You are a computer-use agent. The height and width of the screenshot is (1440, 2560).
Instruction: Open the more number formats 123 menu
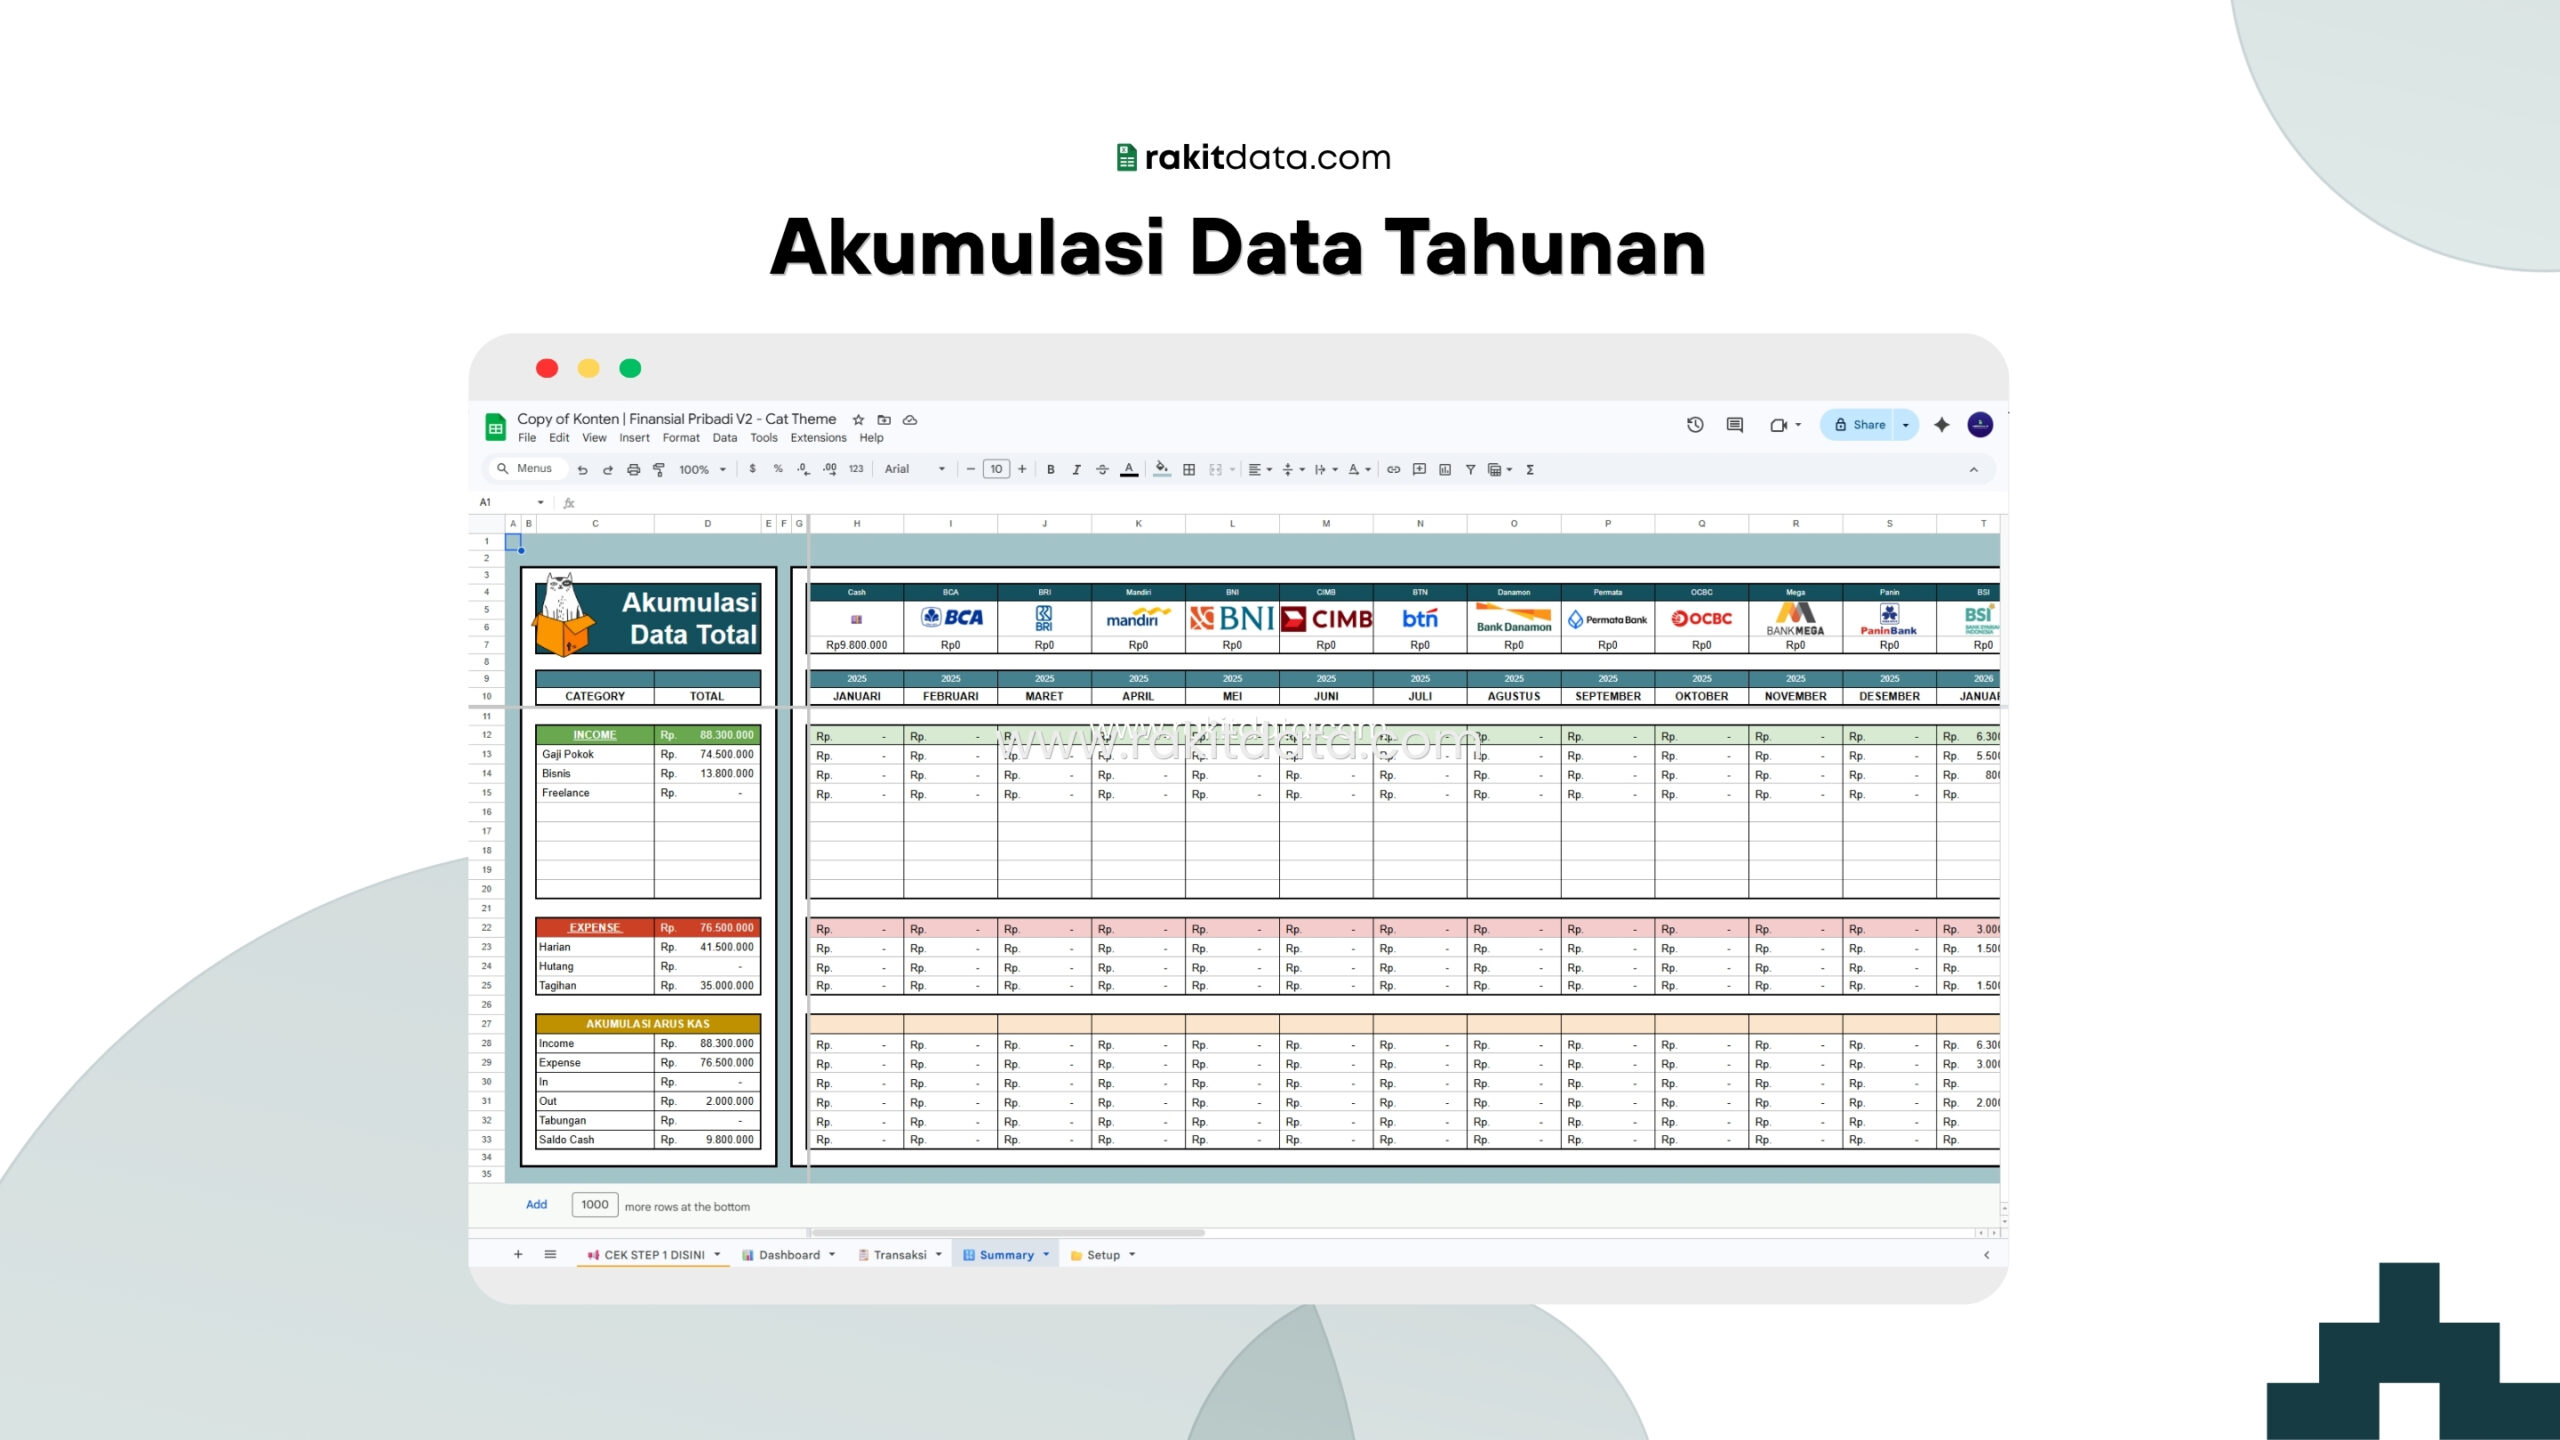pyautogui.click(x=856, y=469)
